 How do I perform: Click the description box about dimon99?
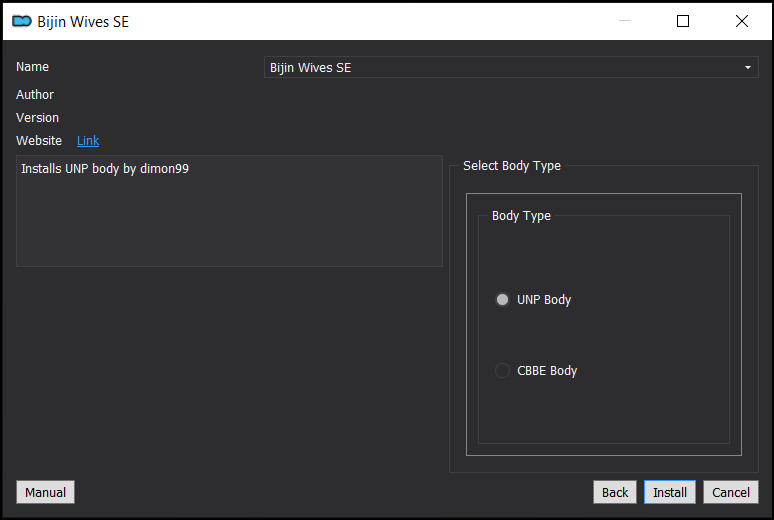(x=229, y=211)
